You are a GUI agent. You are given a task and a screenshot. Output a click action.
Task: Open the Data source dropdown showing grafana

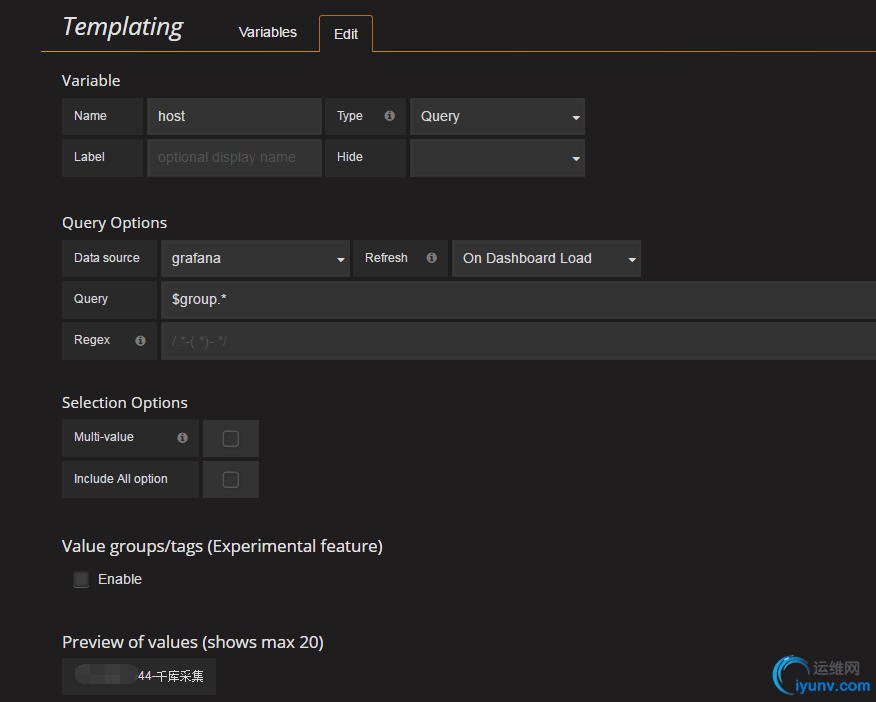(x=255, y=258)
